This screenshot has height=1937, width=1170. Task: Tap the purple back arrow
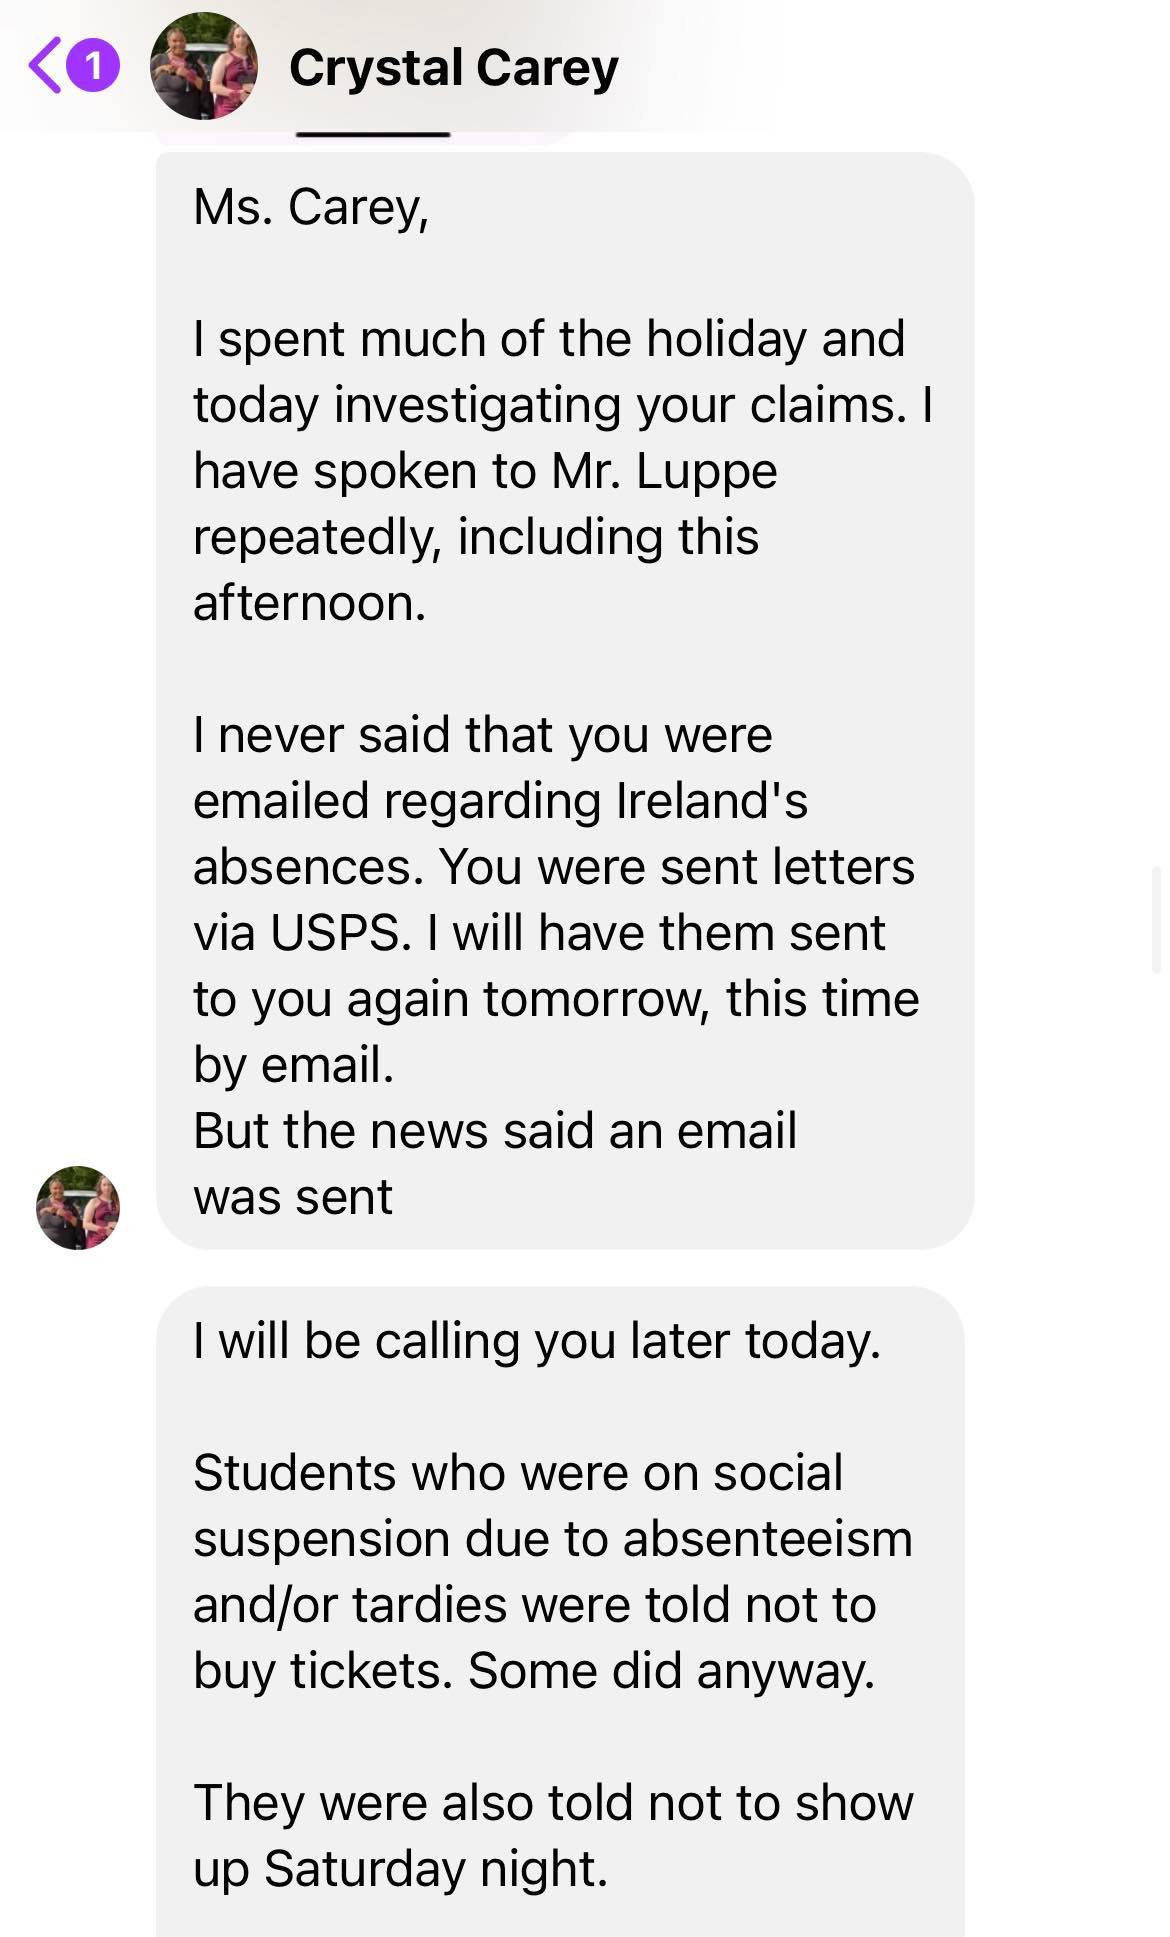pyautogui.click(x=46, y=66)
